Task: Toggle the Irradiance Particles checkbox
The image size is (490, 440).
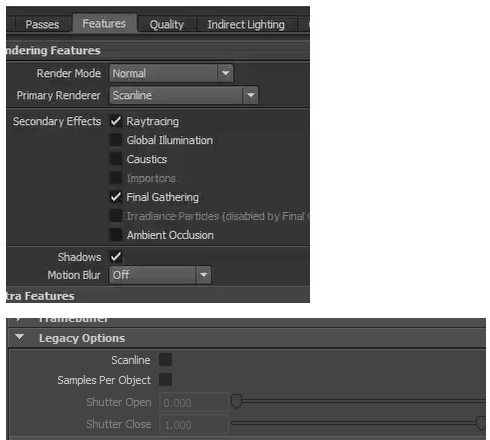Action: pos(116,216)
